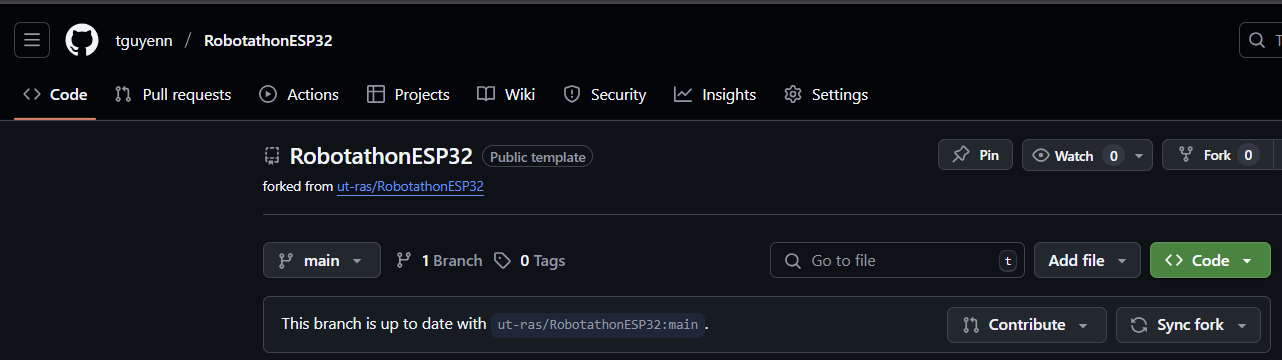
Task: Click the Public template badge
Action: coord(537,157)
